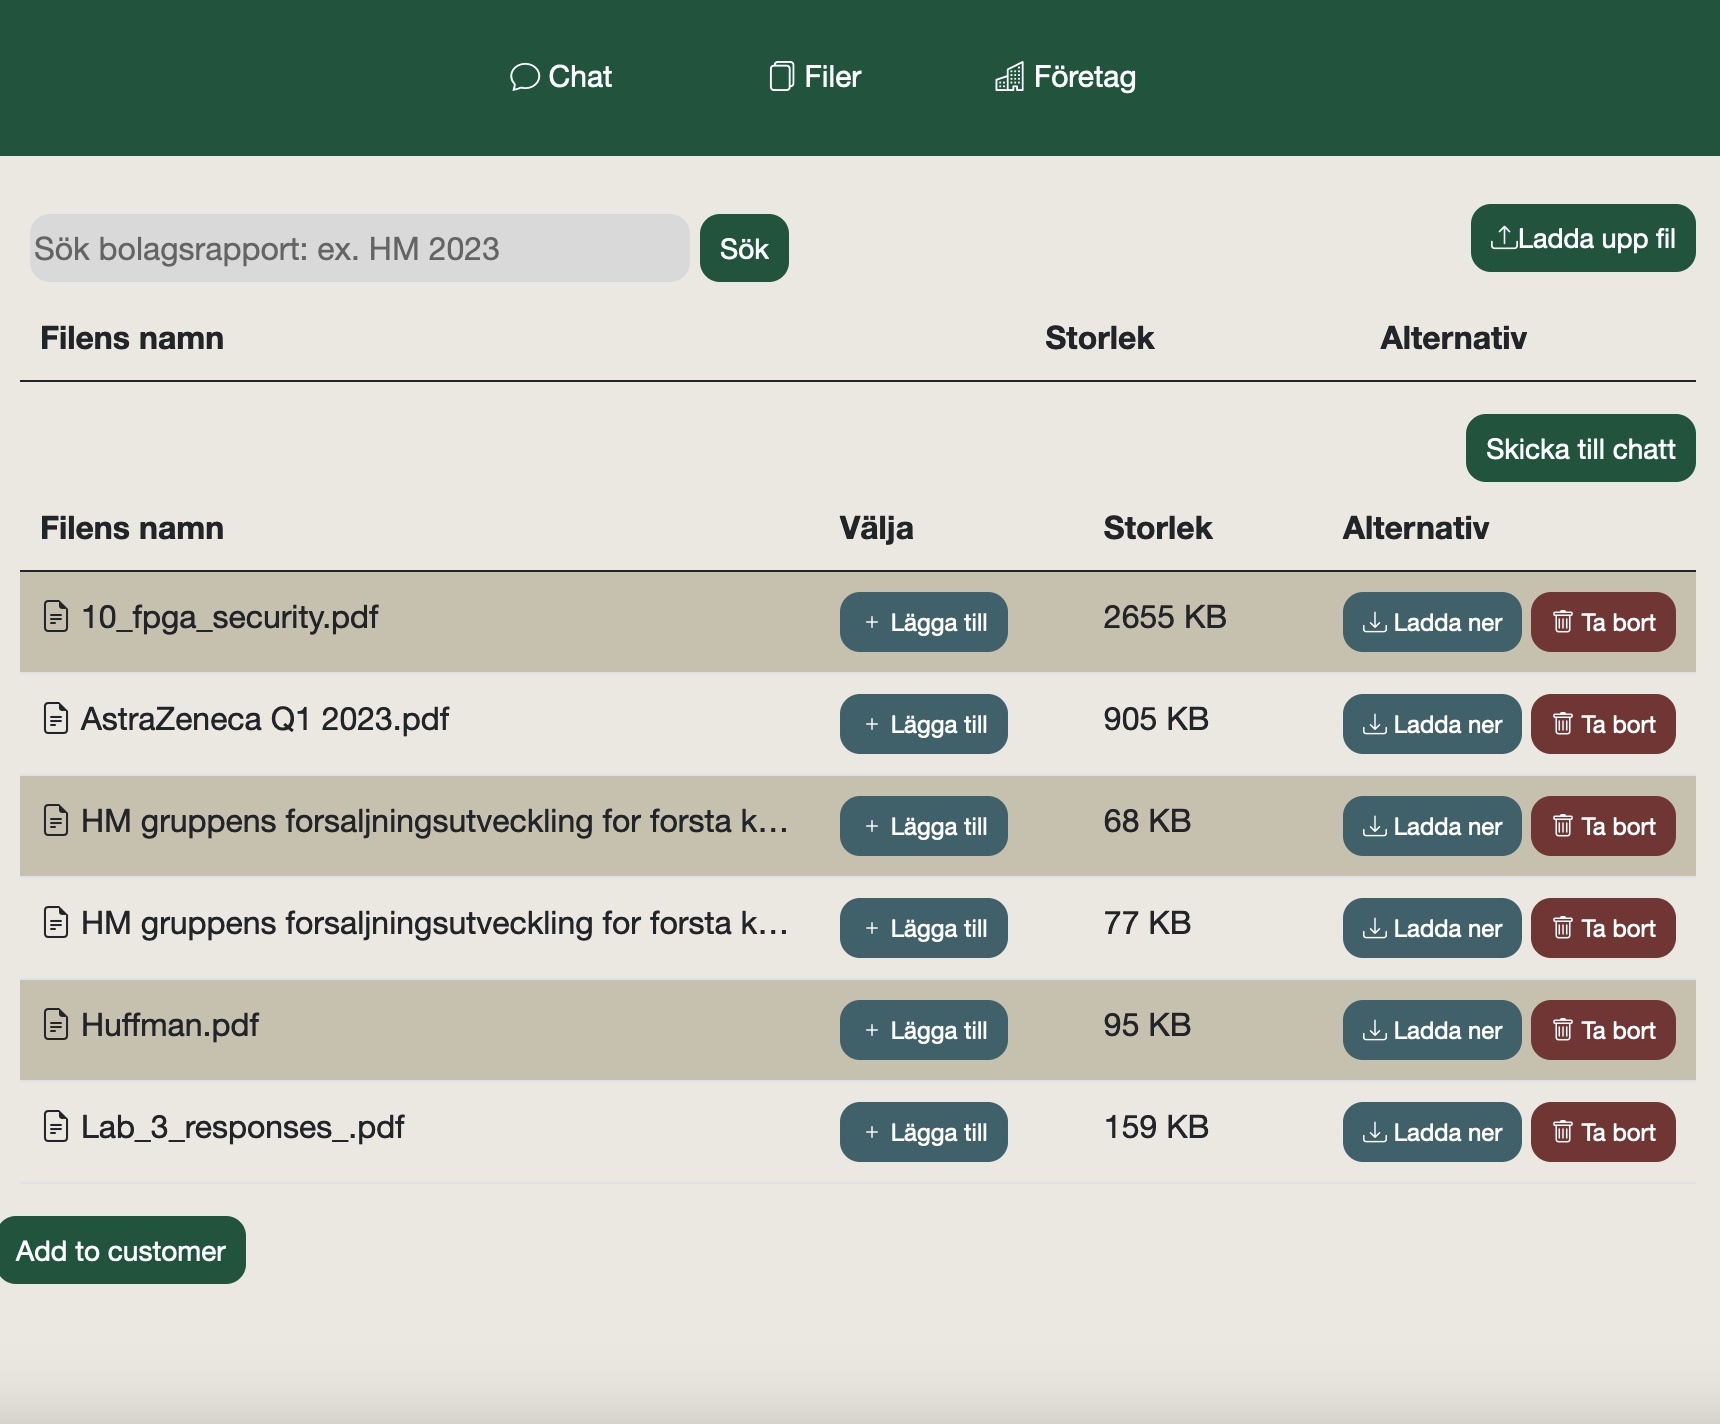The height and width of the screenshot is (1424, 1720).
Task: Open the Chat tab
Action: (561, 77)
